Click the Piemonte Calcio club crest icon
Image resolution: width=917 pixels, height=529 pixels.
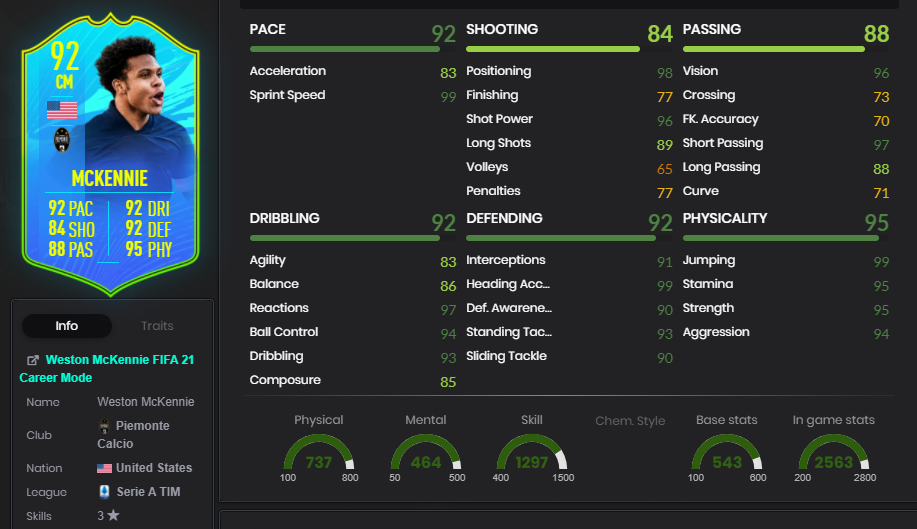coord(104,426)
